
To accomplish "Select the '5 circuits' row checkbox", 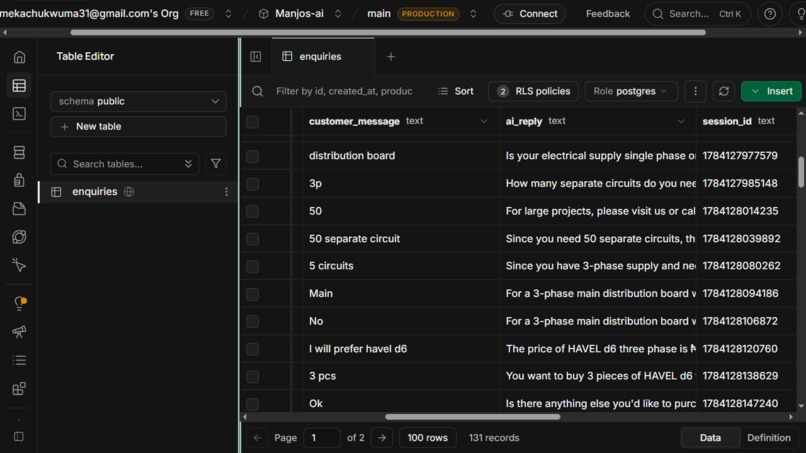I will tap(252, 266).
